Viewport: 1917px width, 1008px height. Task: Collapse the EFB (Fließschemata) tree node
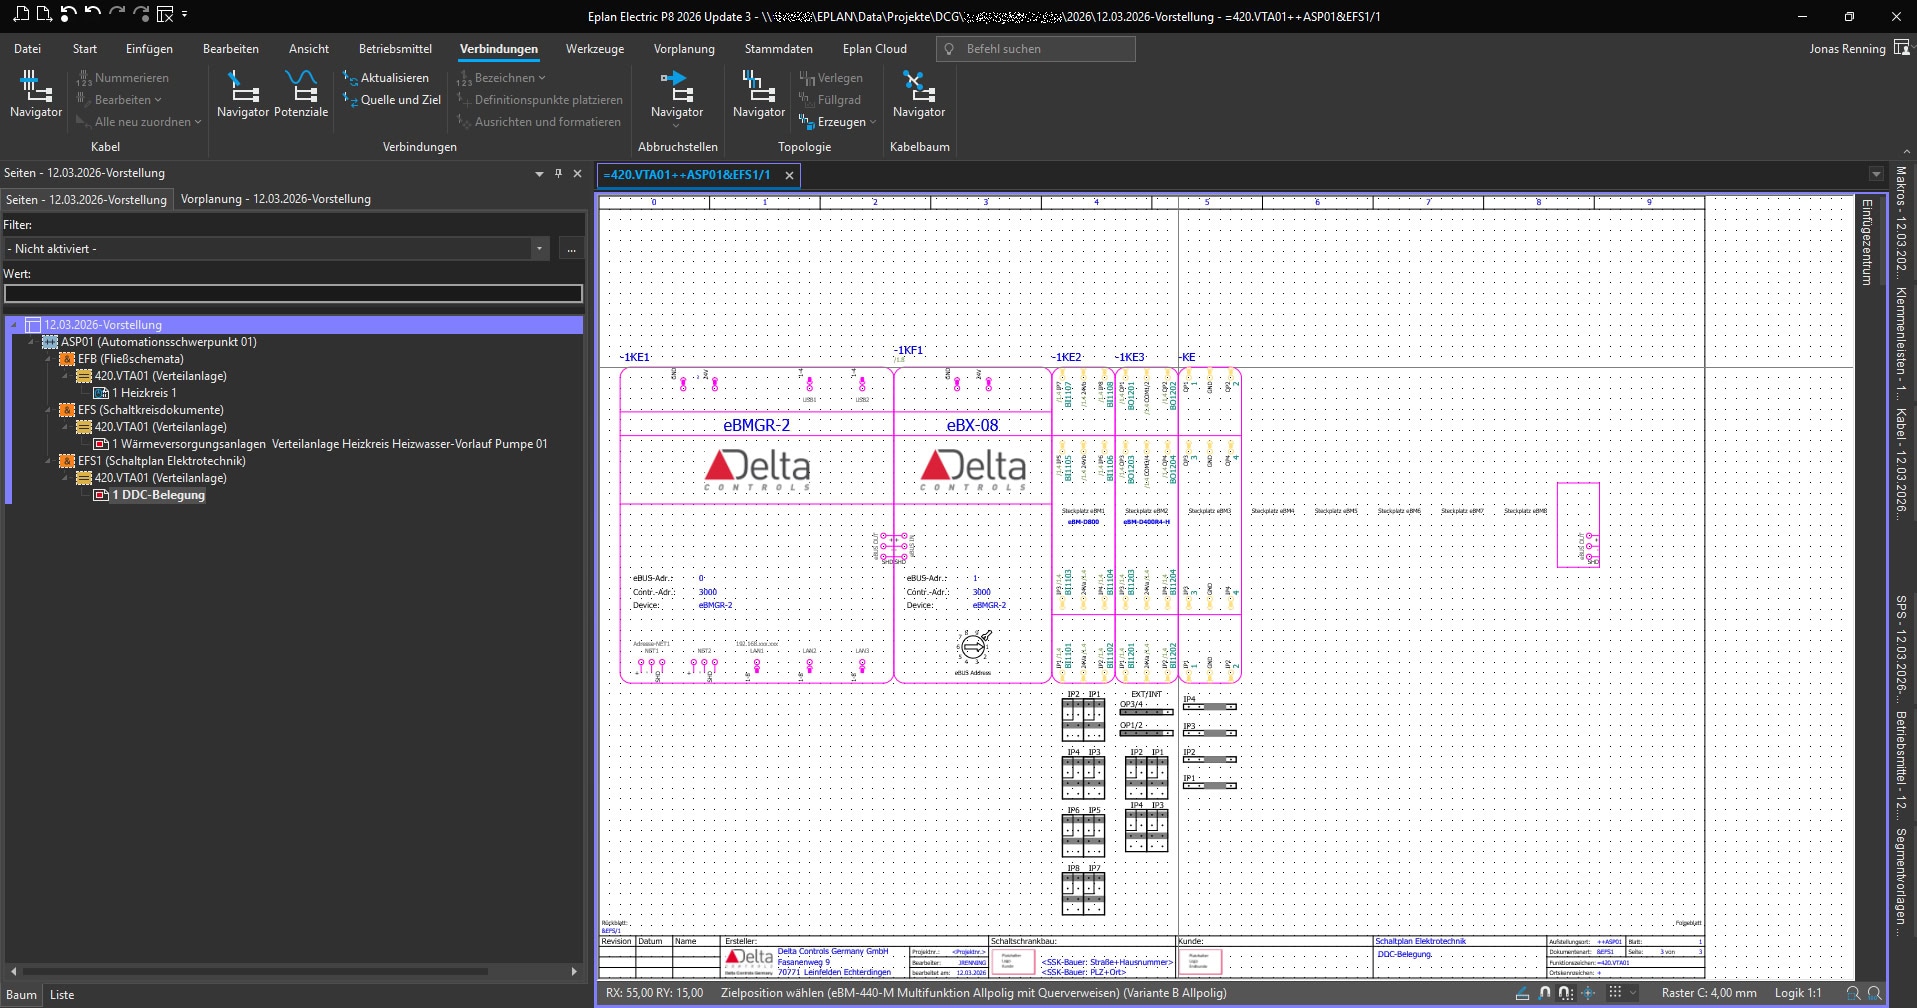click(x=48, y=359)
